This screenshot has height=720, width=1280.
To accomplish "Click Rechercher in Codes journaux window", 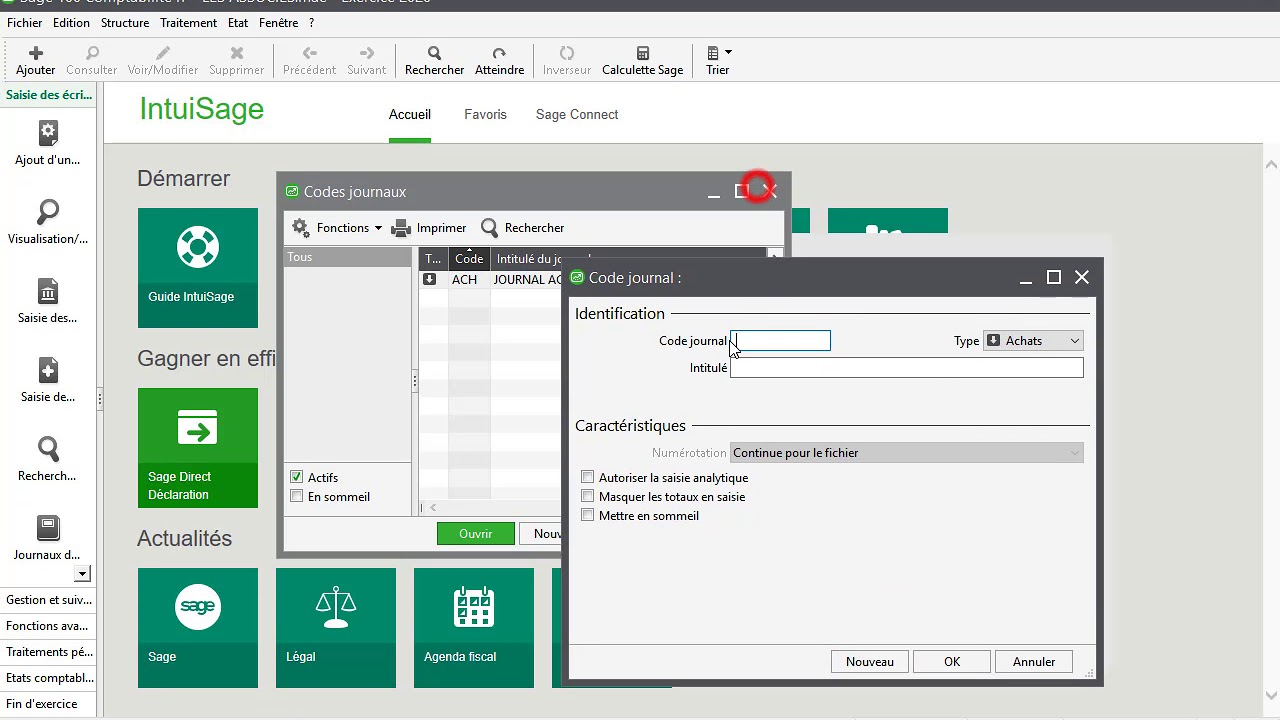I will [x=523, y=228].
